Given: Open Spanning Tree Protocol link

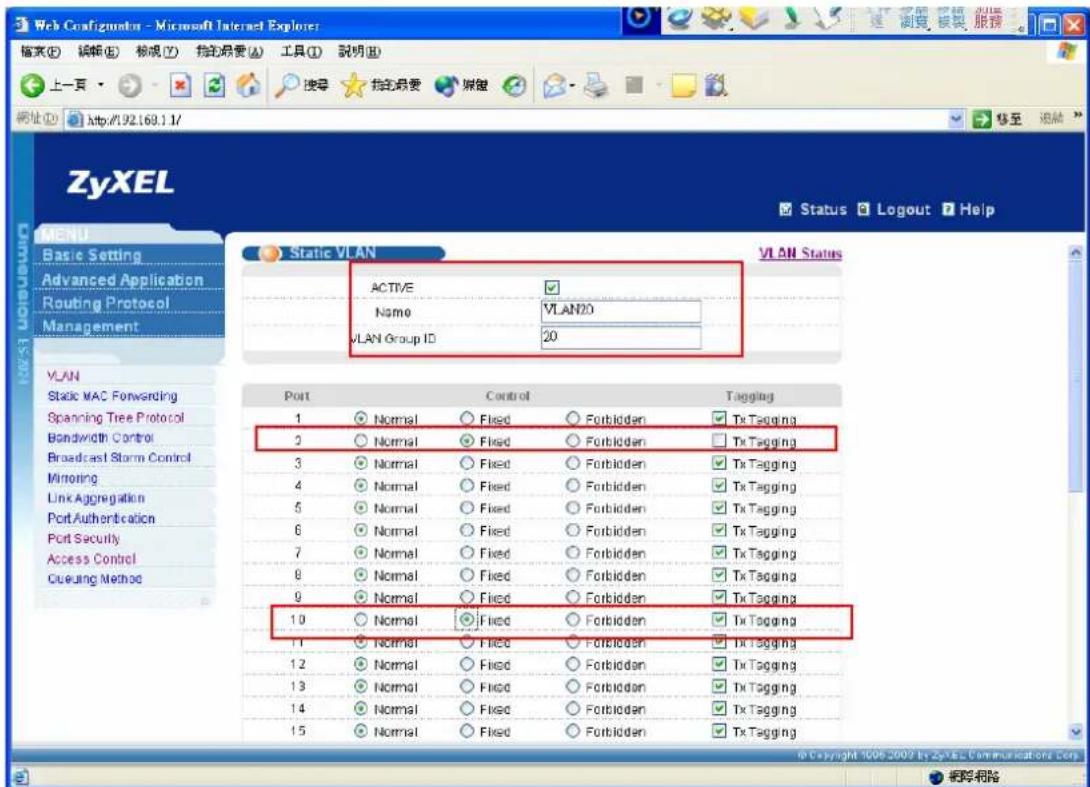Looking at the screenshot, I should tap(115, 418).
